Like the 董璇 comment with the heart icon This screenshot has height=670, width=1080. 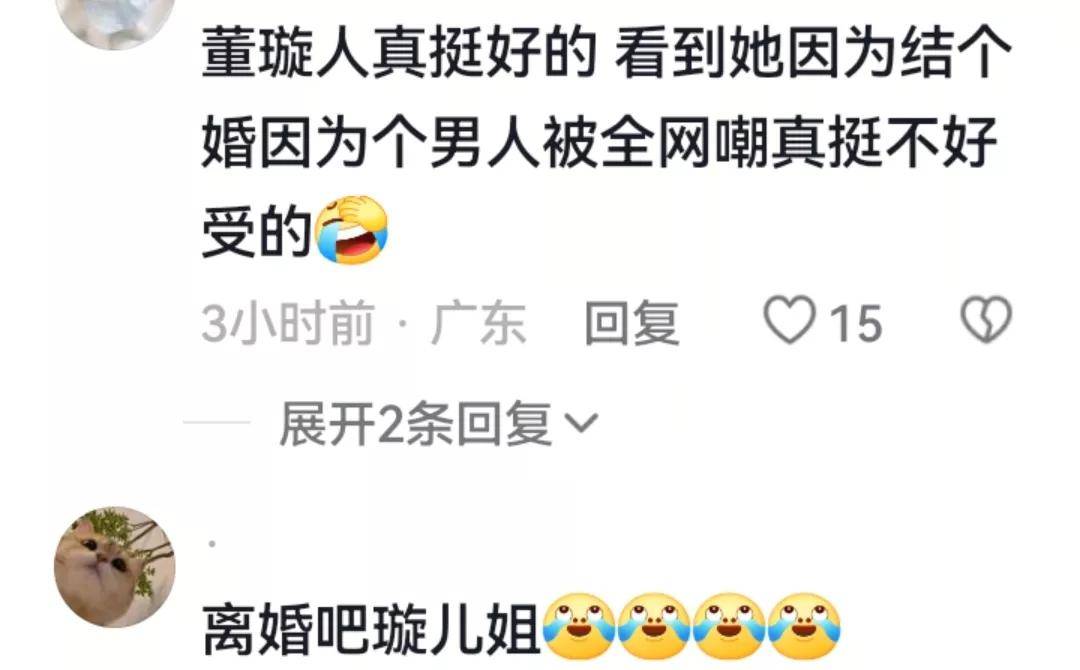(789, 320)
